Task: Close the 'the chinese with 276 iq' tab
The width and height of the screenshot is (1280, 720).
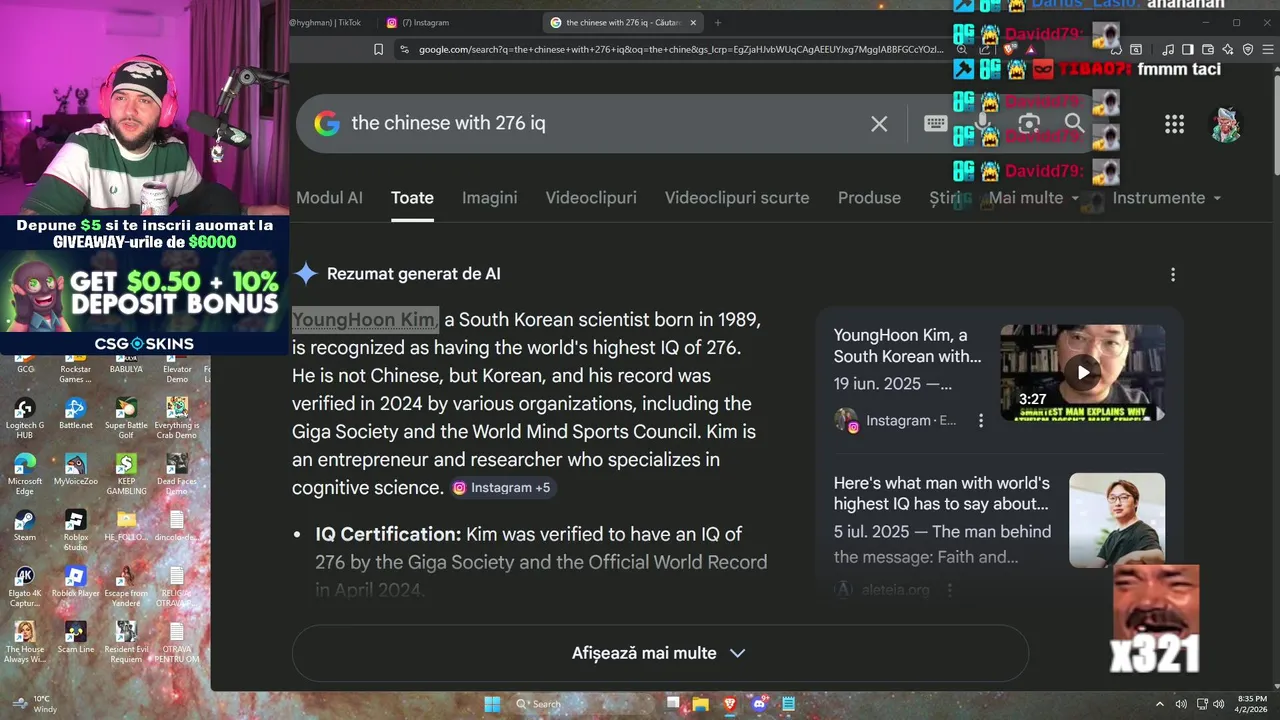Action: tap(693, 22)
